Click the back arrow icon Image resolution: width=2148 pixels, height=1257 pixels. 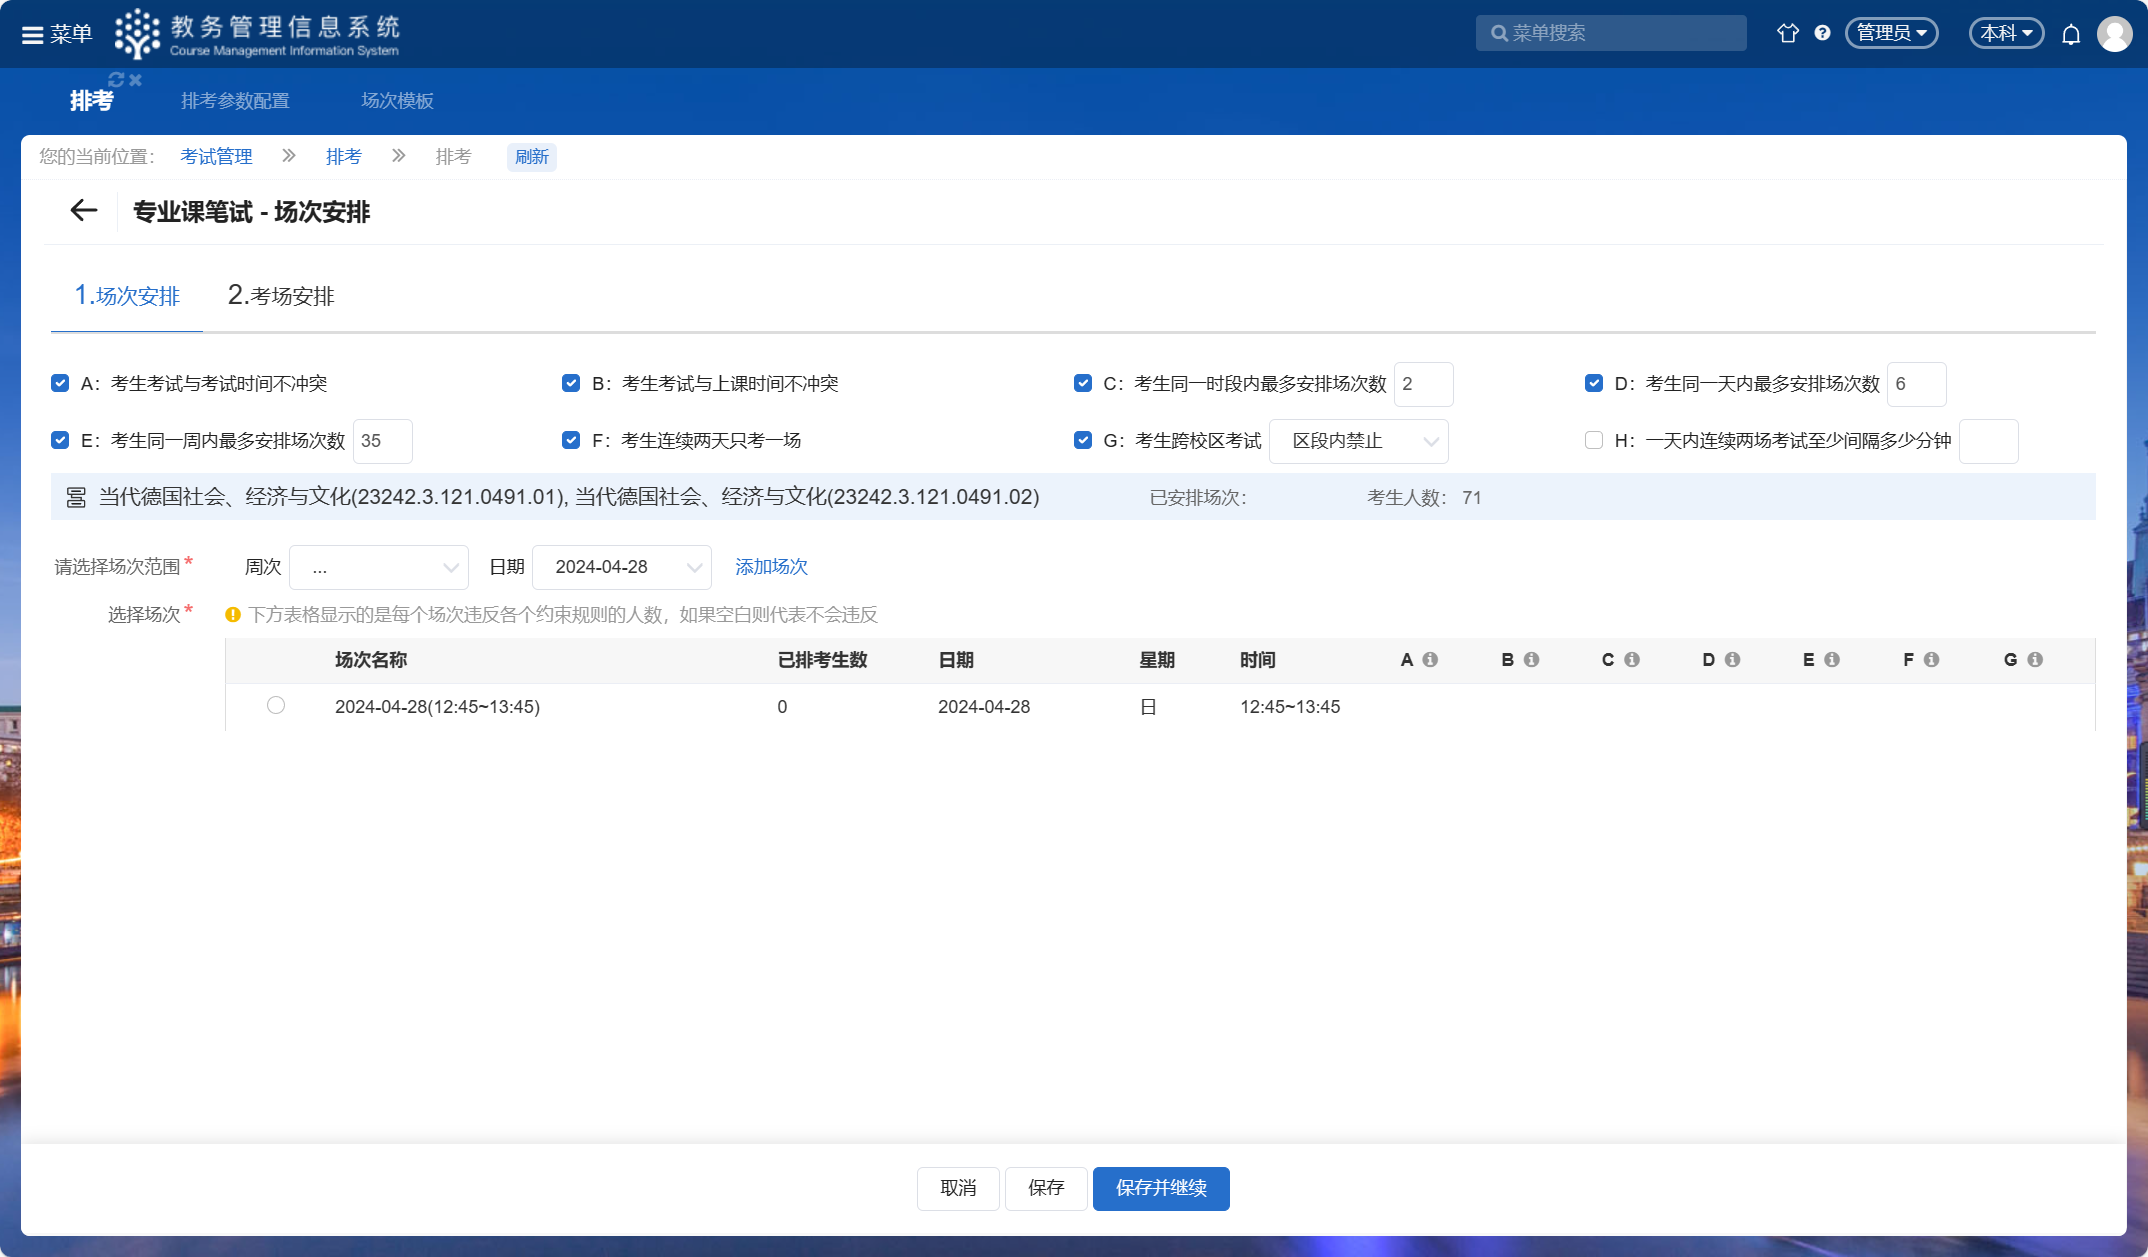point(84,211)
